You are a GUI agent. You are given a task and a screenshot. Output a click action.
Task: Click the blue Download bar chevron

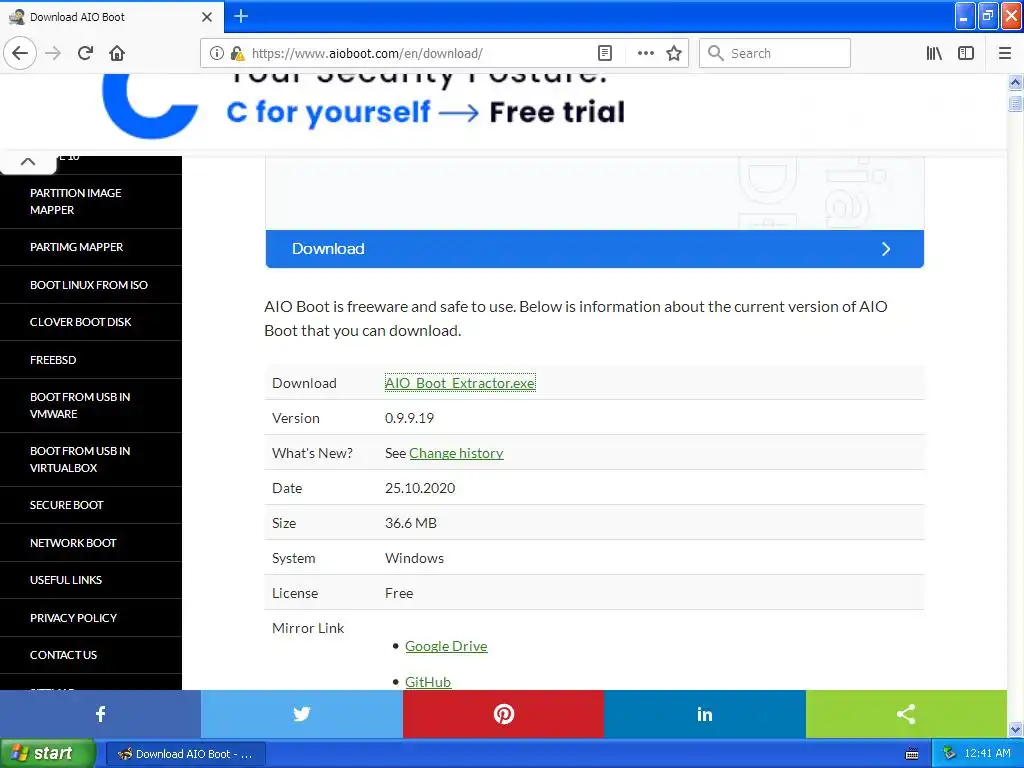tap(886, 249)
